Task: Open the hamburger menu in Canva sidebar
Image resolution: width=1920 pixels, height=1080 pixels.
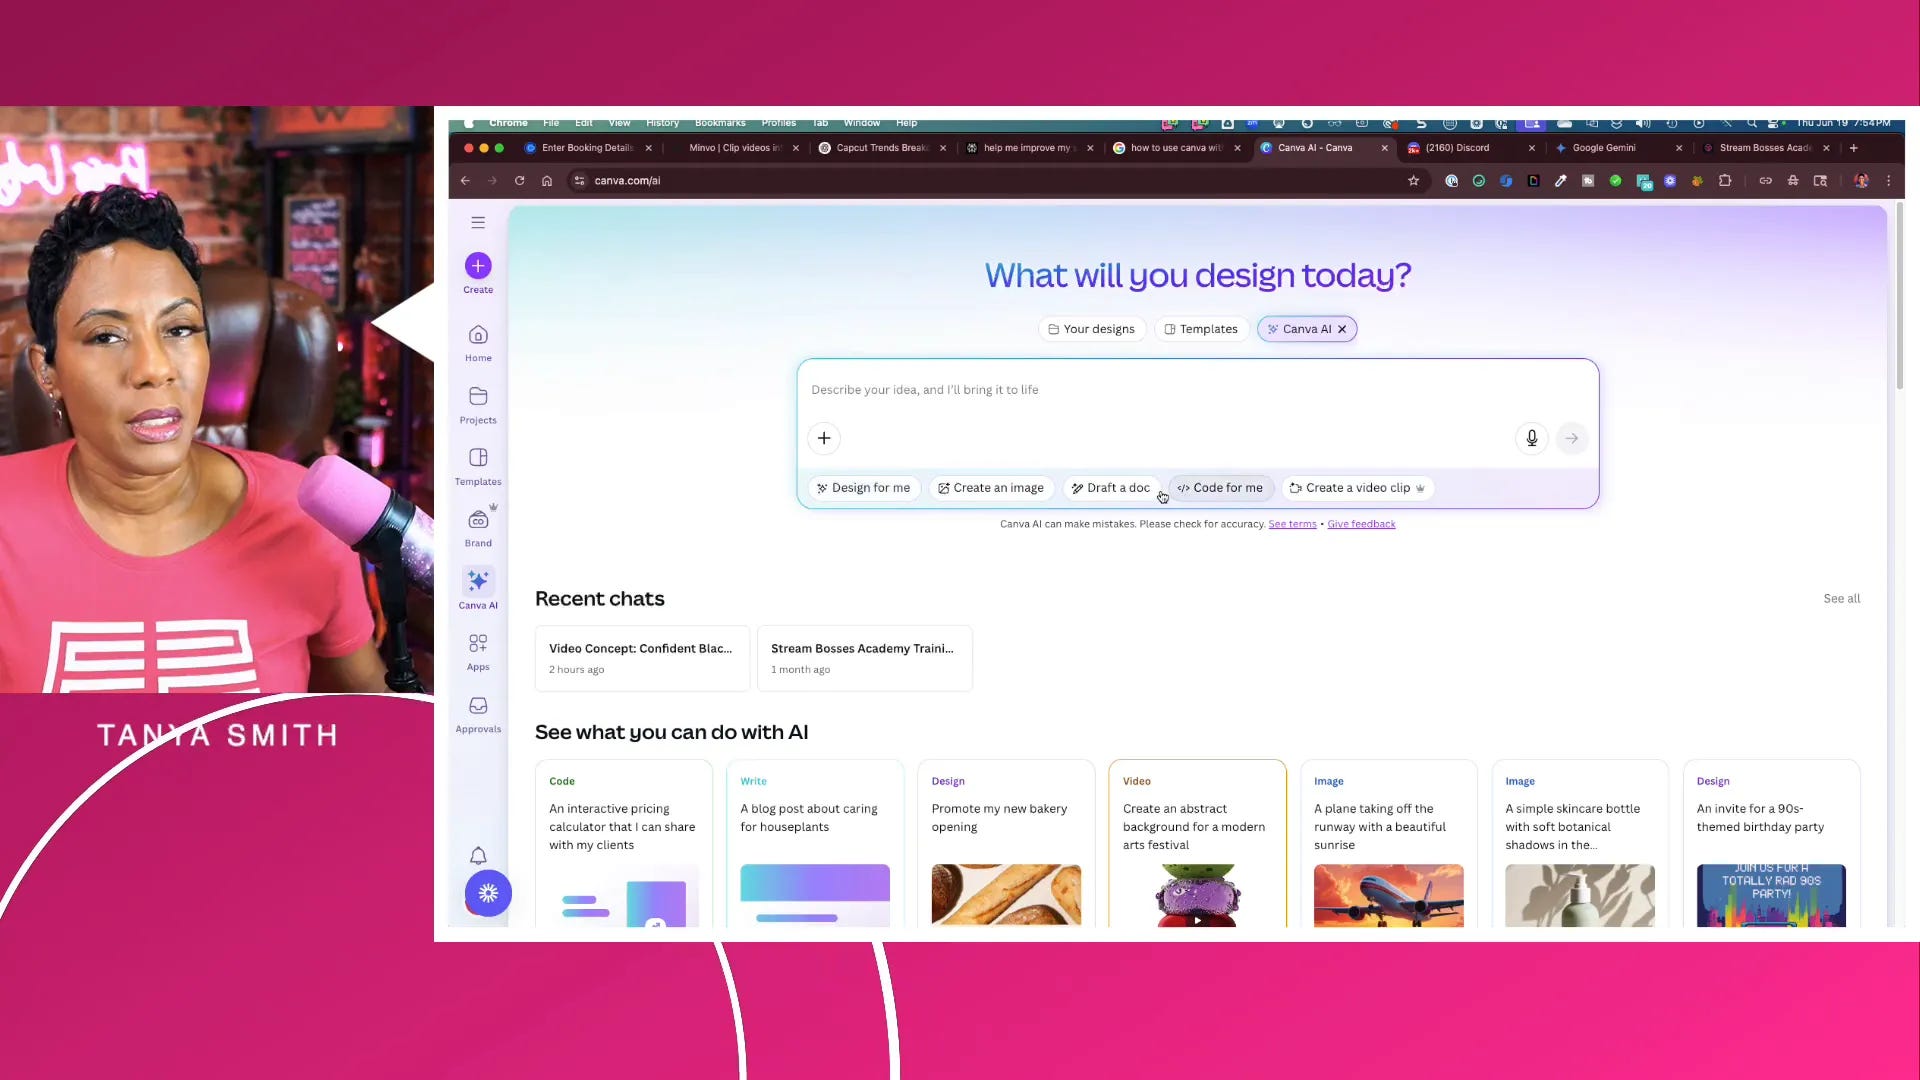Action: click(x=478, y=222)
